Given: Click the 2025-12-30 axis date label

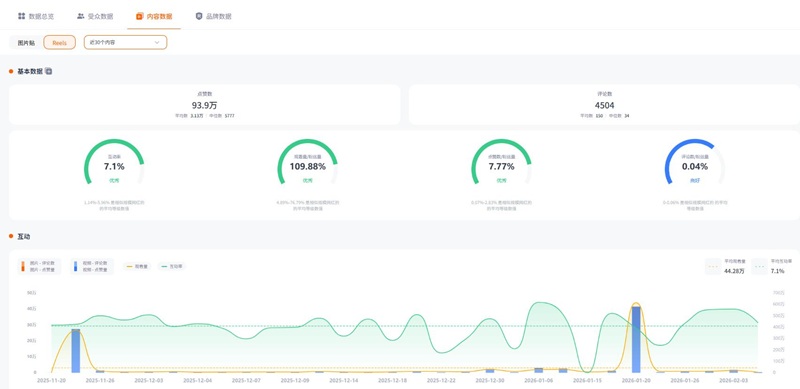Looking at the screenshot, I should [x=491, y=380].
